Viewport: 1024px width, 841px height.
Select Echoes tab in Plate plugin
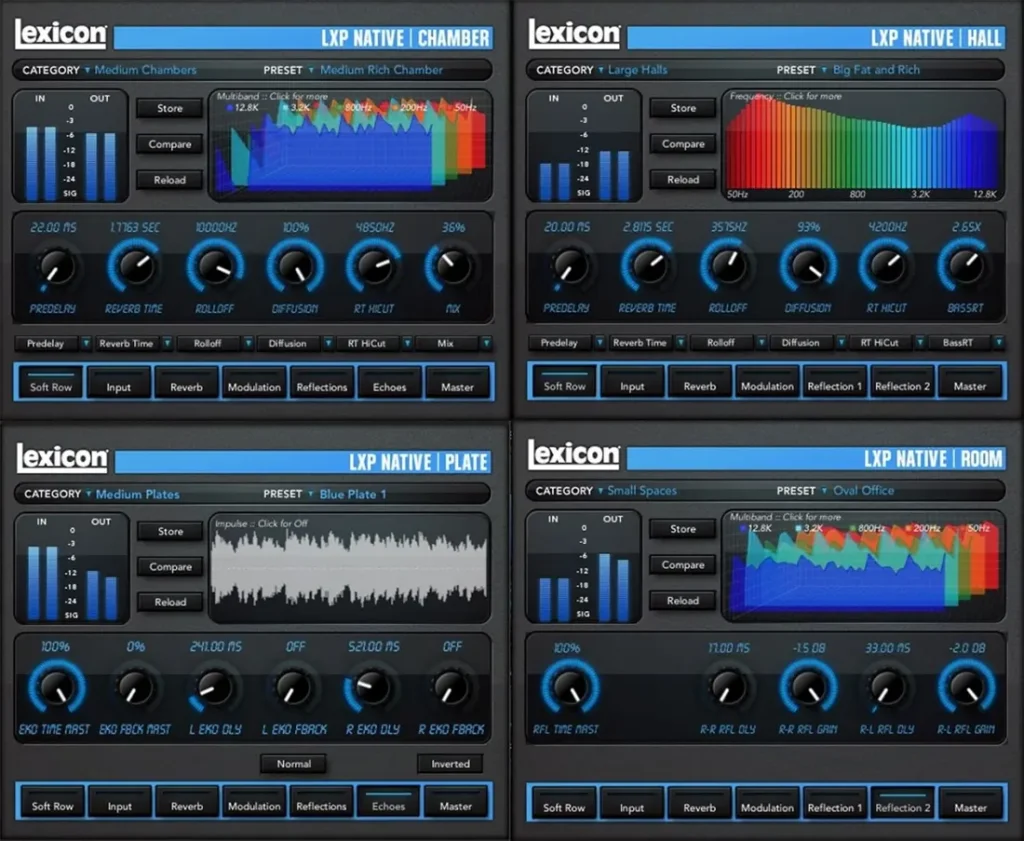tap(389, 802)
